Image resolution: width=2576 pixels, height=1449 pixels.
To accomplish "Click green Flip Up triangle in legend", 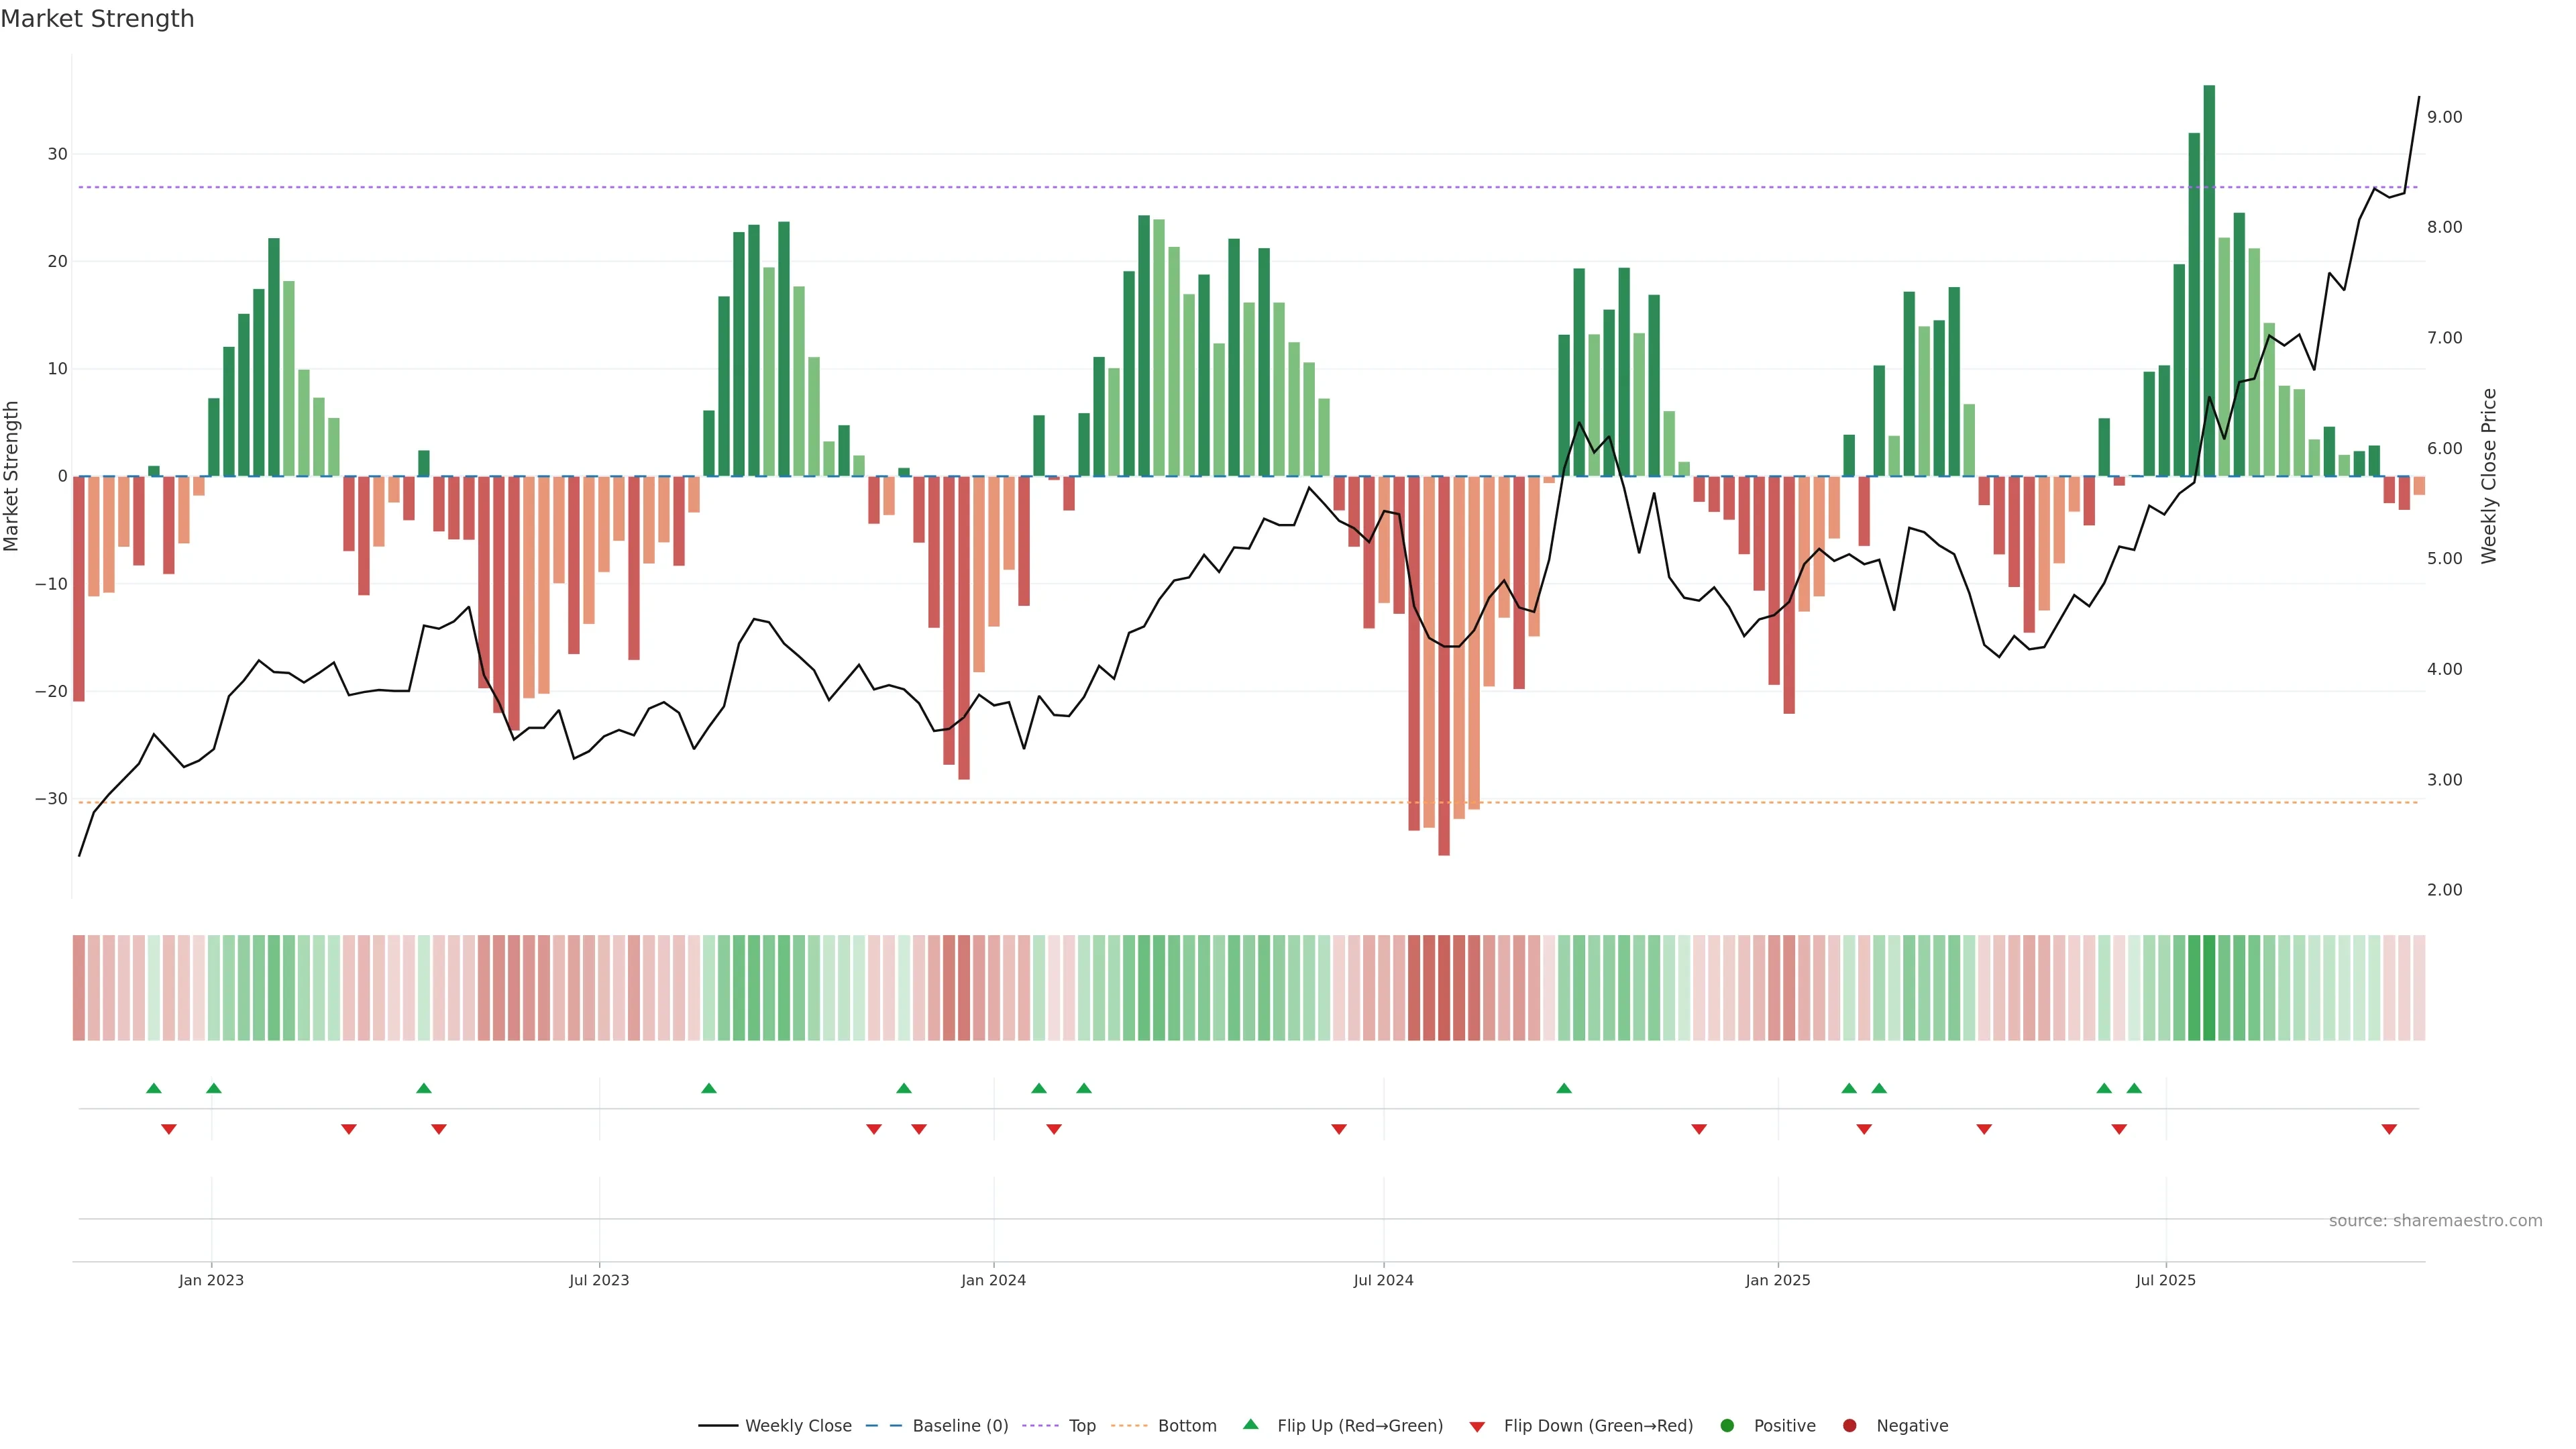I will [1250, 1424].
